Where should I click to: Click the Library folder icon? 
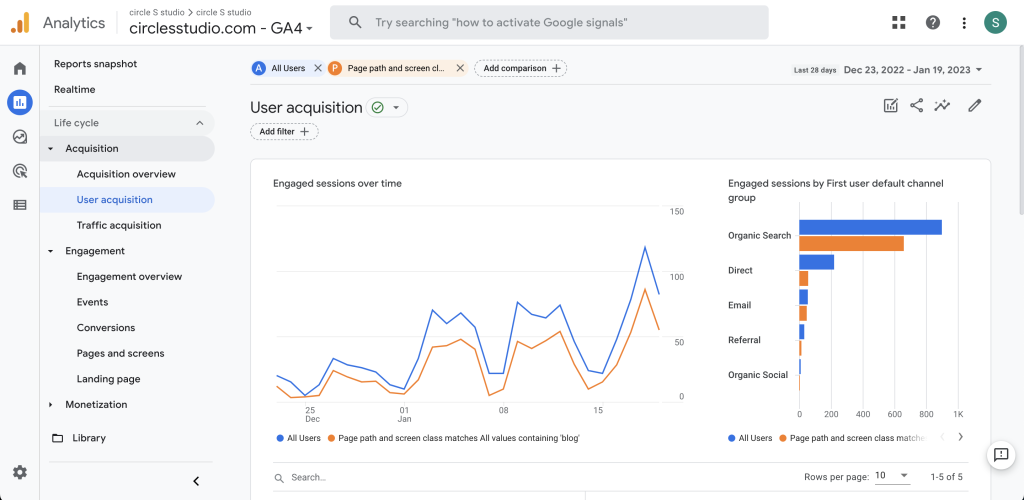(x=57, y=438)
